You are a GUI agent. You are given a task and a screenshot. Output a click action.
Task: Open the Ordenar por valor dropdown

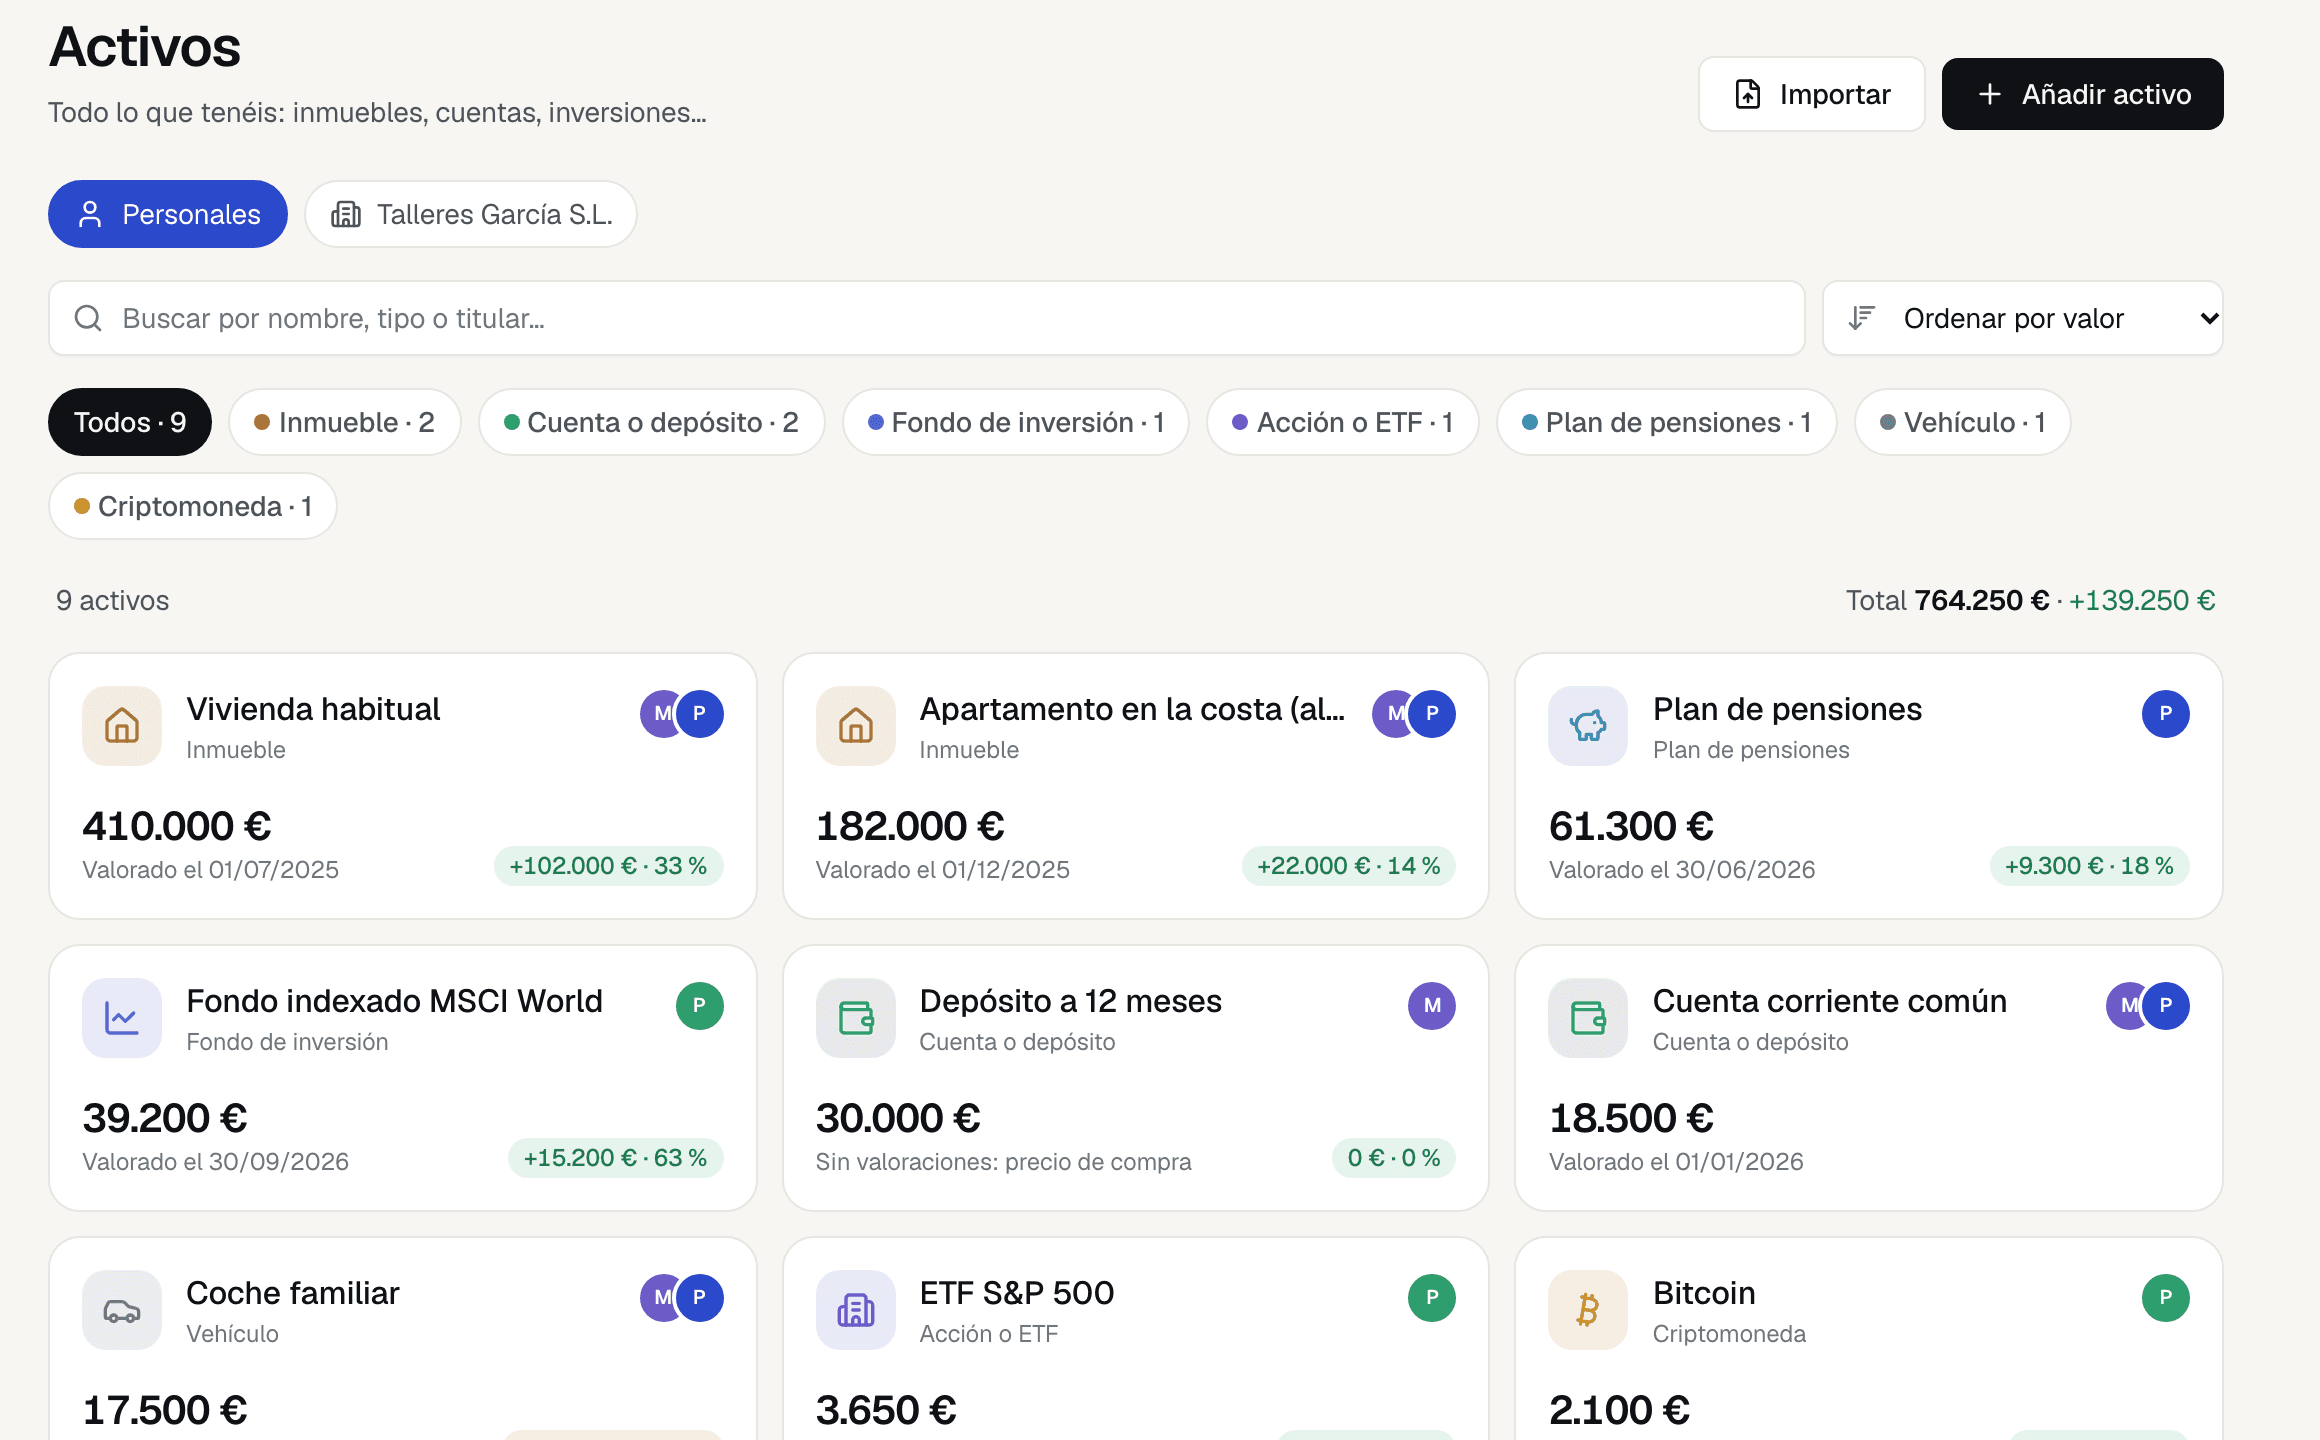point(2023,318)
